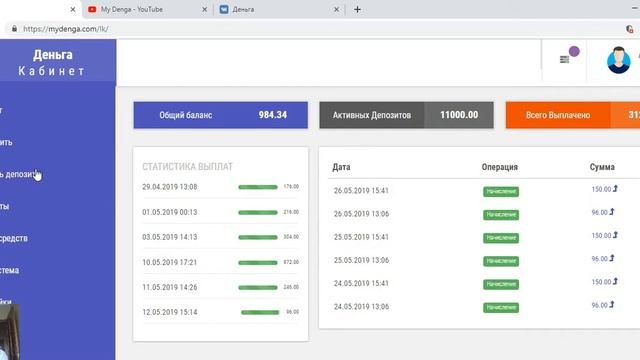This screenshot has width=640, height=360.
Task: Open the Деньга Кабинет logo header
Action: click(58, 62)
